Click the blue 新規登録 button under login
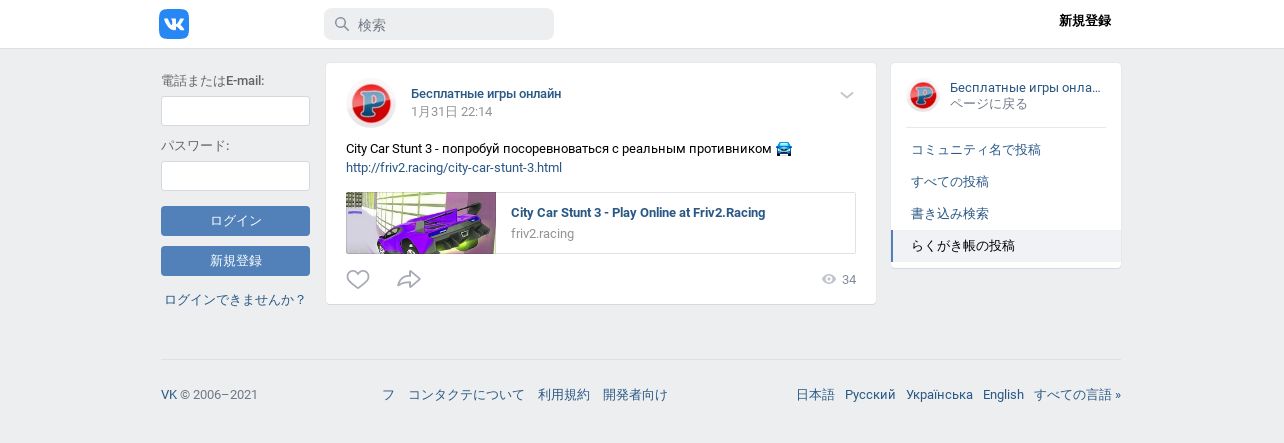Viewport: 1284px width, 443px height. click(235, 261)
